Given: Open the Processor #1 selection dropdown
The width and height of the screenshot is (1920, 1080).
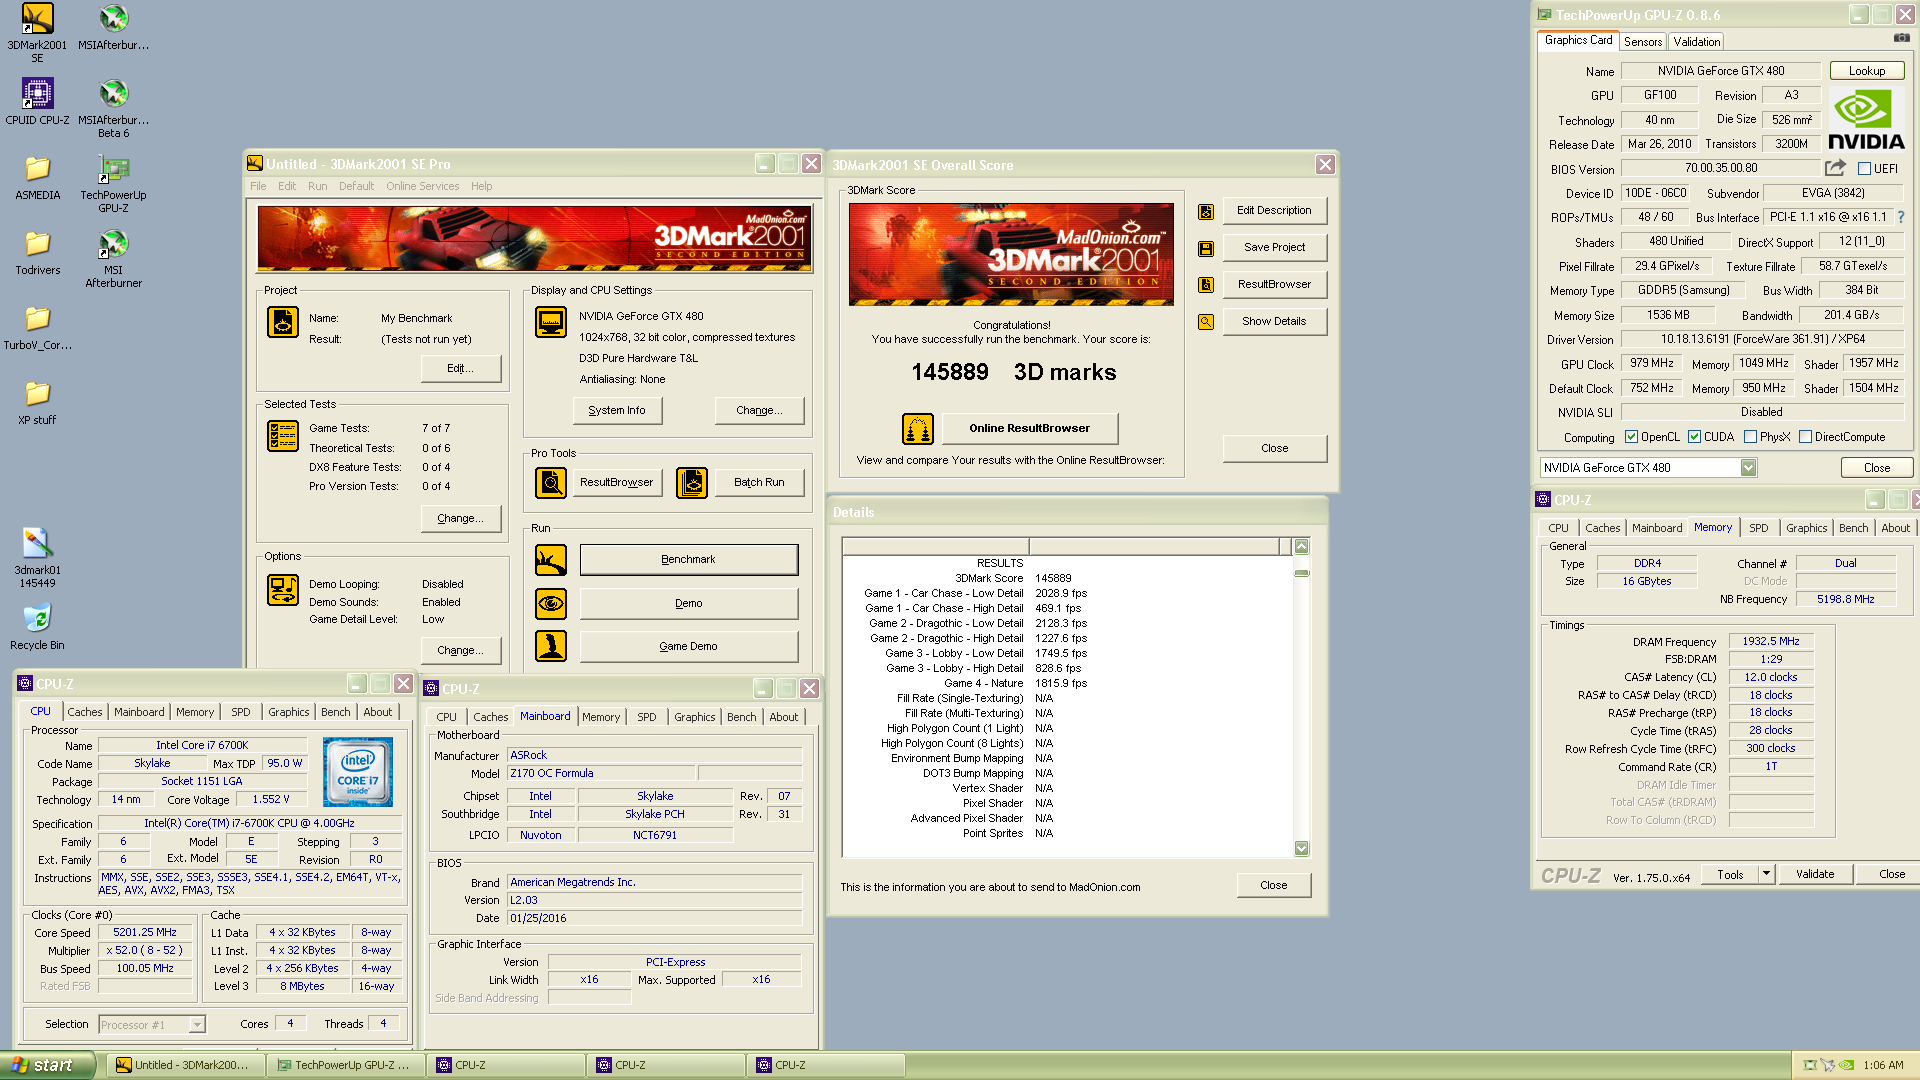Looking at the screenshot, I should pyautogui.click(x=197, y=1024).
